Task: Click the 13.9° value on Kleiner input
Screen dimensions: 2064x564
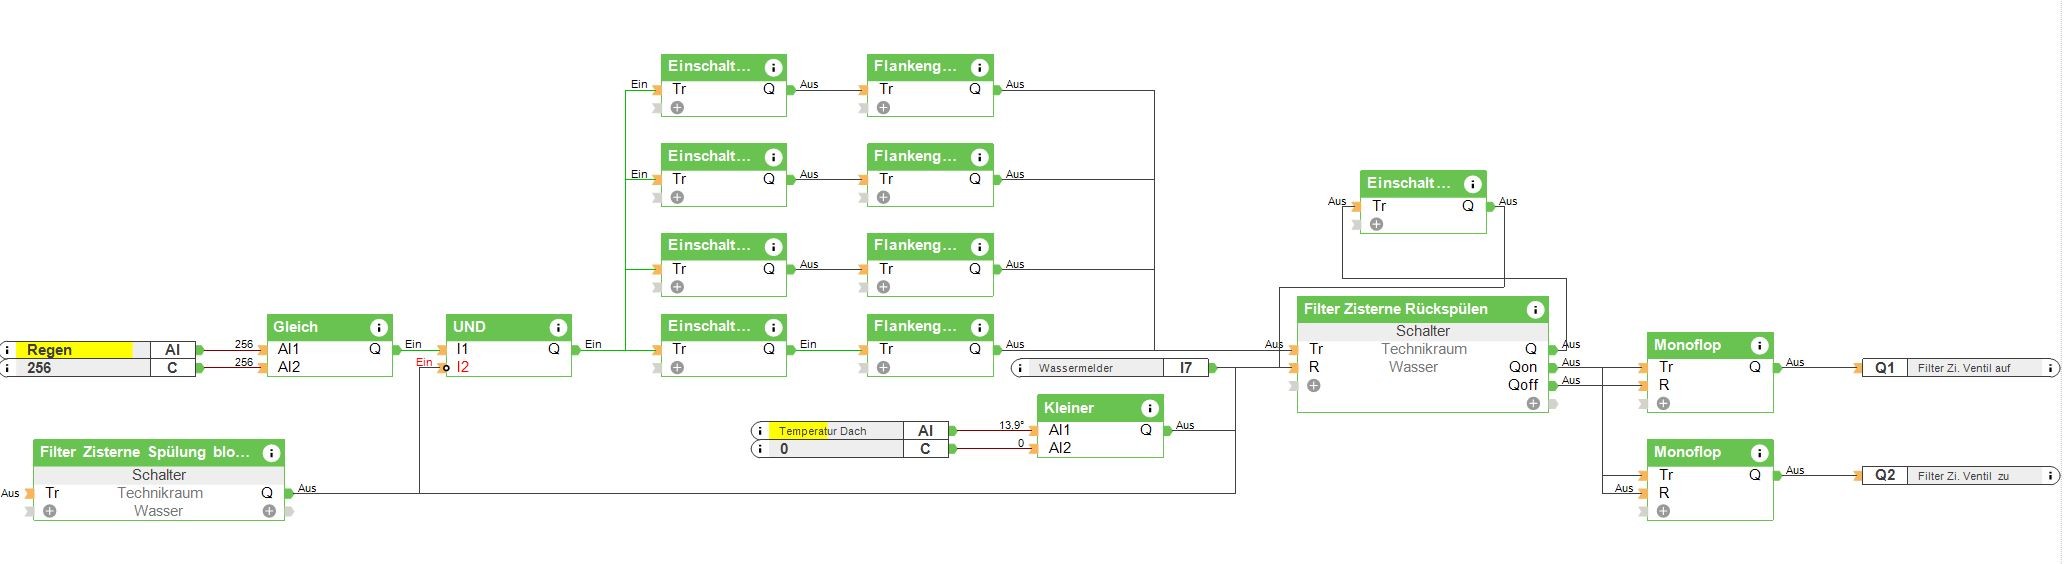Action: tap(1011, 425)
